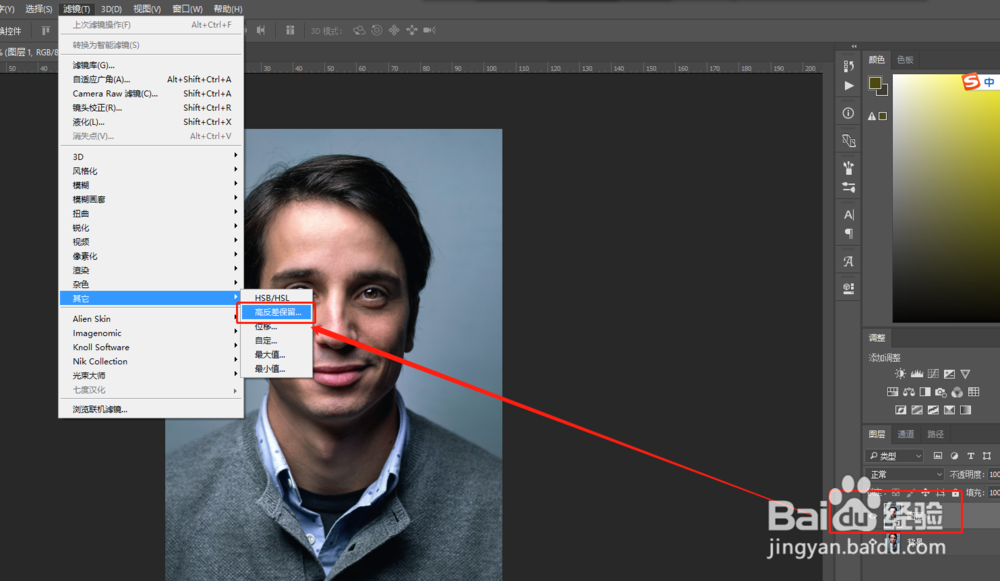This screenshot has height=581, width=1000.
Task: Pick a color in the color field
Action: click(x=946, y=198)
